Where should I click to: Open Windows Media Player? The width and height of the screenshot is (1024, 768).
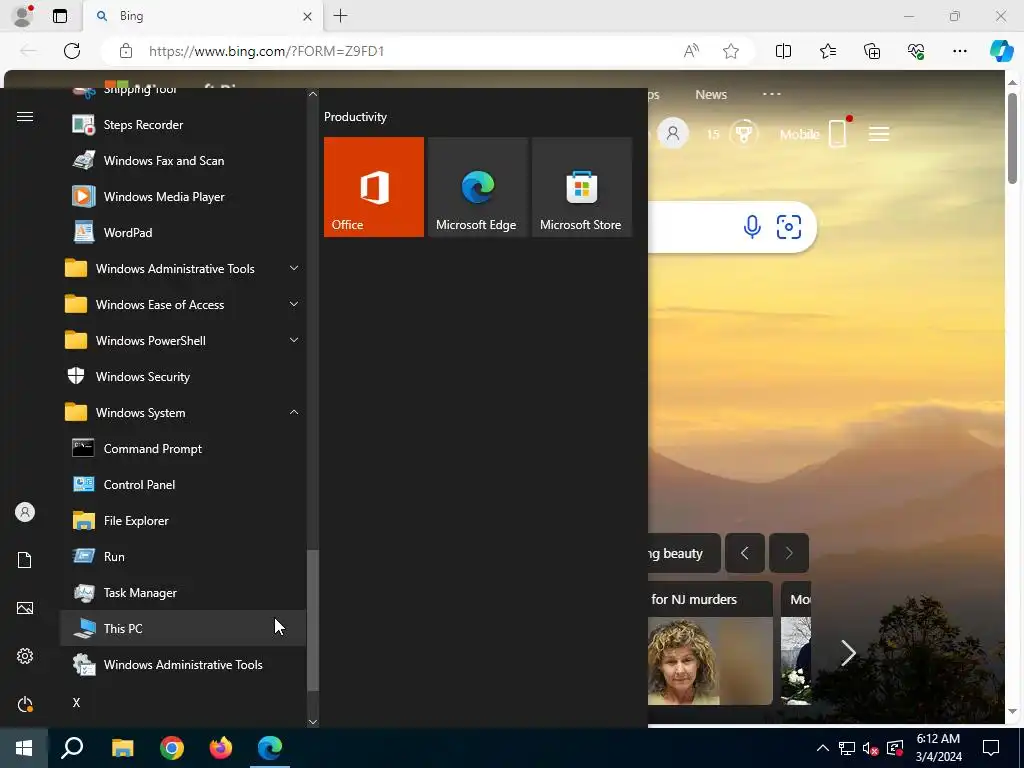(183, 197)
